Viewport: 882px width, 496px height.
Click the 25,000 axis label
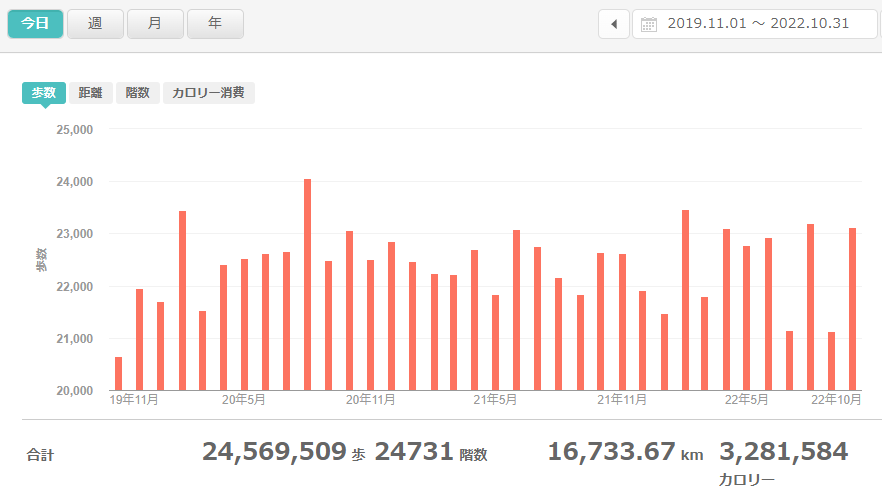click(x=75, y=130)
